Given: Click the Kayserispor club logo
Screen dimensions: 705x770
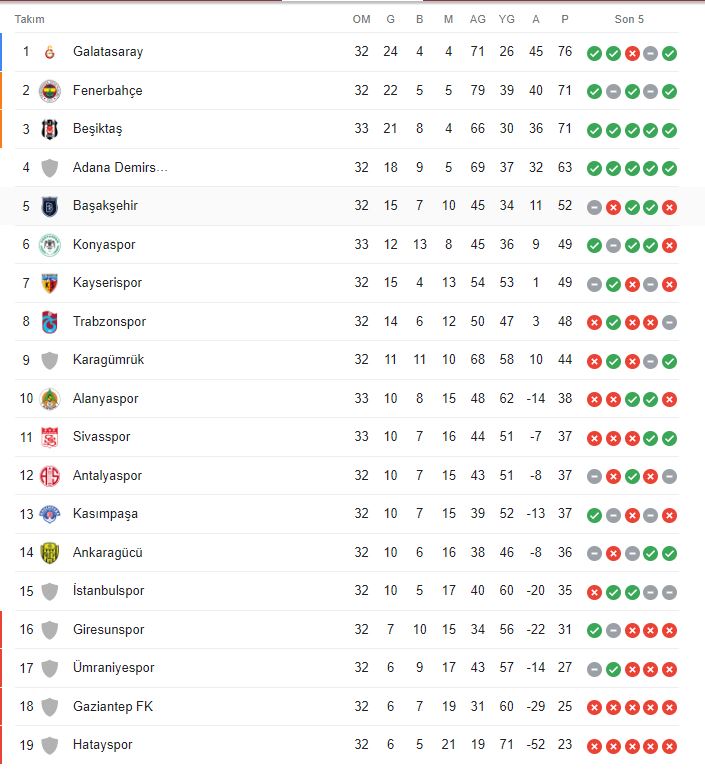Looking at the screenshot, I should click(x=50, y=283).
